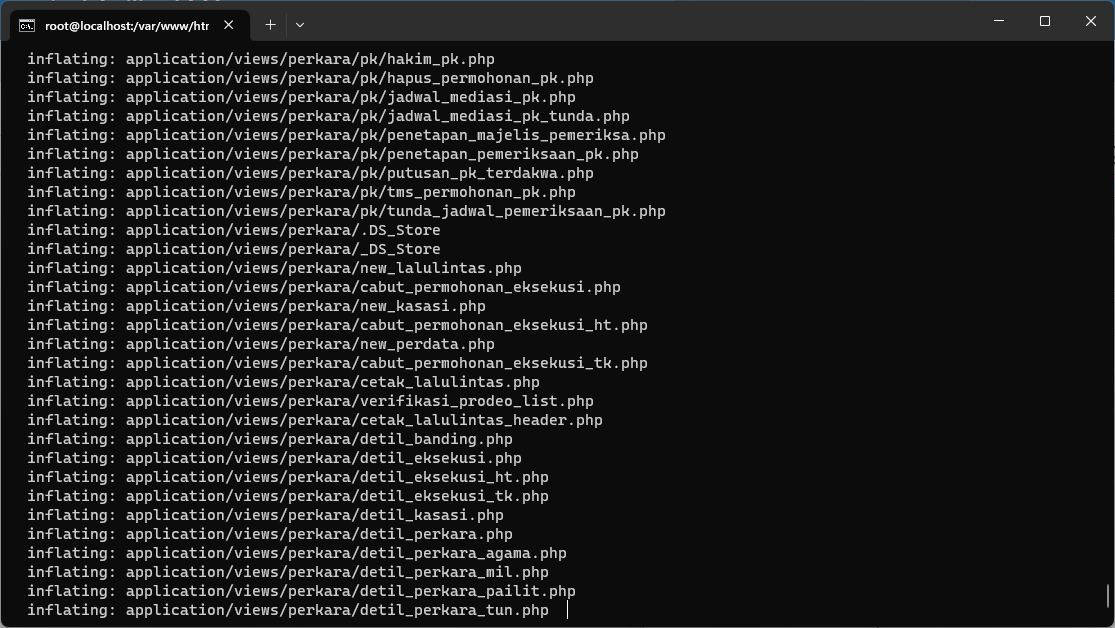Click the hakim_pk.php output line
The width and height of the screenshot is (1115, 628).
261,59
